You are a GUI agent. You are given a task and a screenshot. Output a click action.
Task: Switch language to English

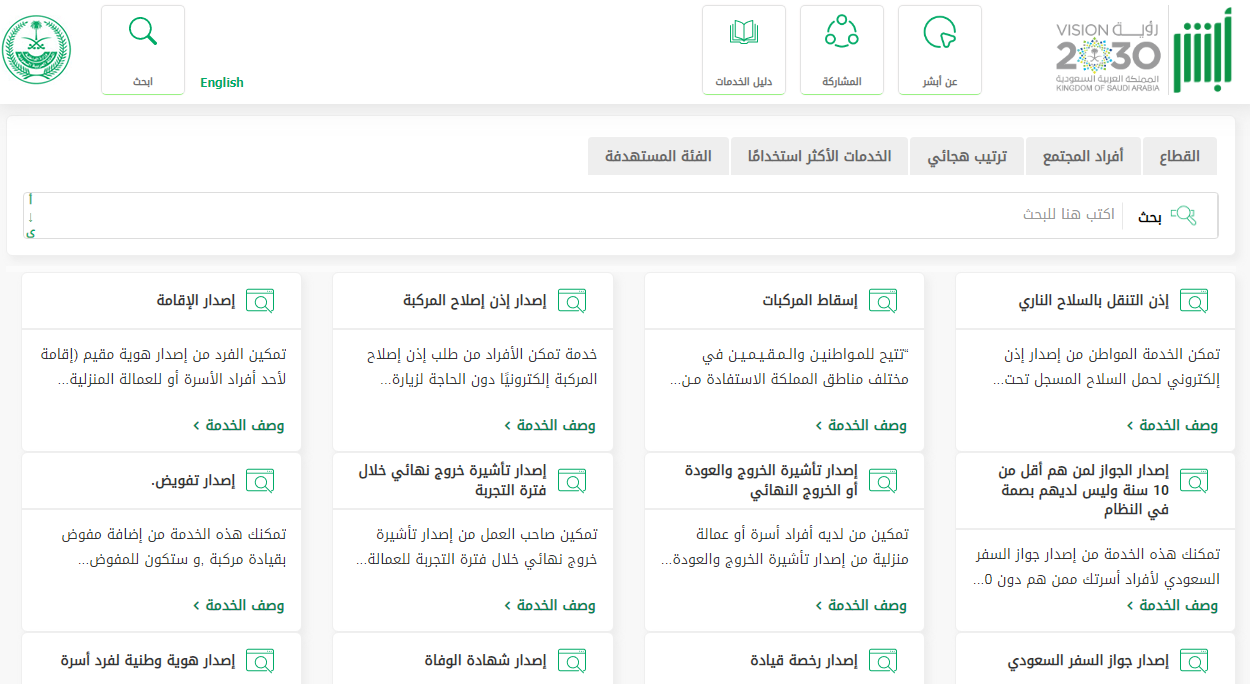coord(222,83)
